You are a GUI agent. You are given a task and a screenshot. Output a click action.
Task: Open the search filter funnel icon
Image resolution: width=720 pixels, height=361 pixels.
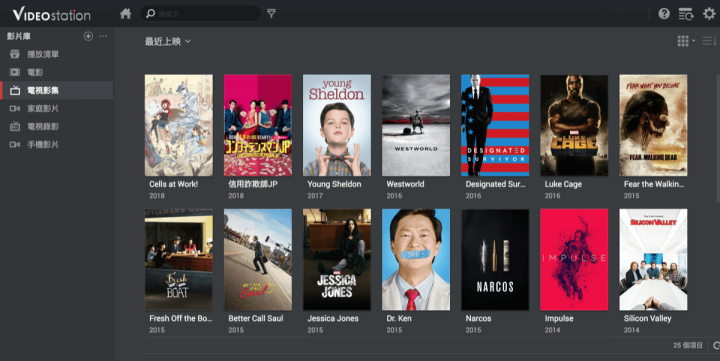tap(271, 14)
